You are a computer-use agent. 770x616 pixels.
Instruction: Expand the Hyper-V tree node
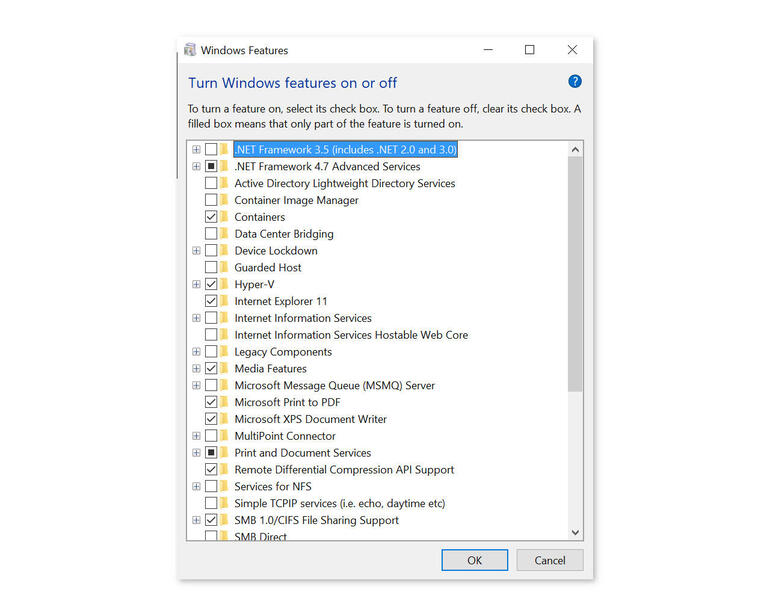point(196,284)
